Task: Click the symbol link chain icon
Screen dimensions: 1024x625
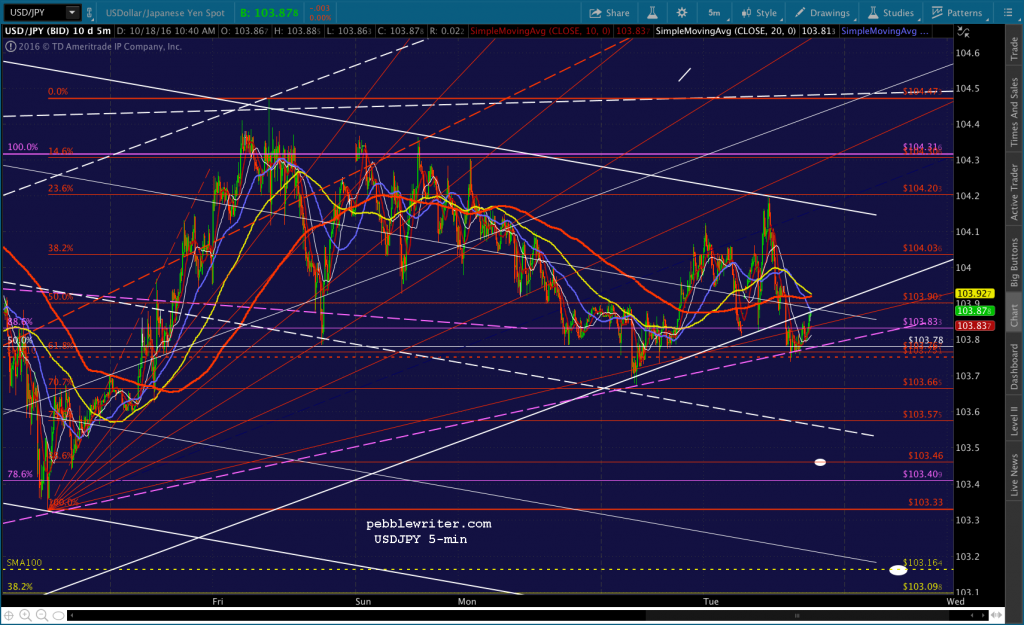Action: click(x=89, y=12)
